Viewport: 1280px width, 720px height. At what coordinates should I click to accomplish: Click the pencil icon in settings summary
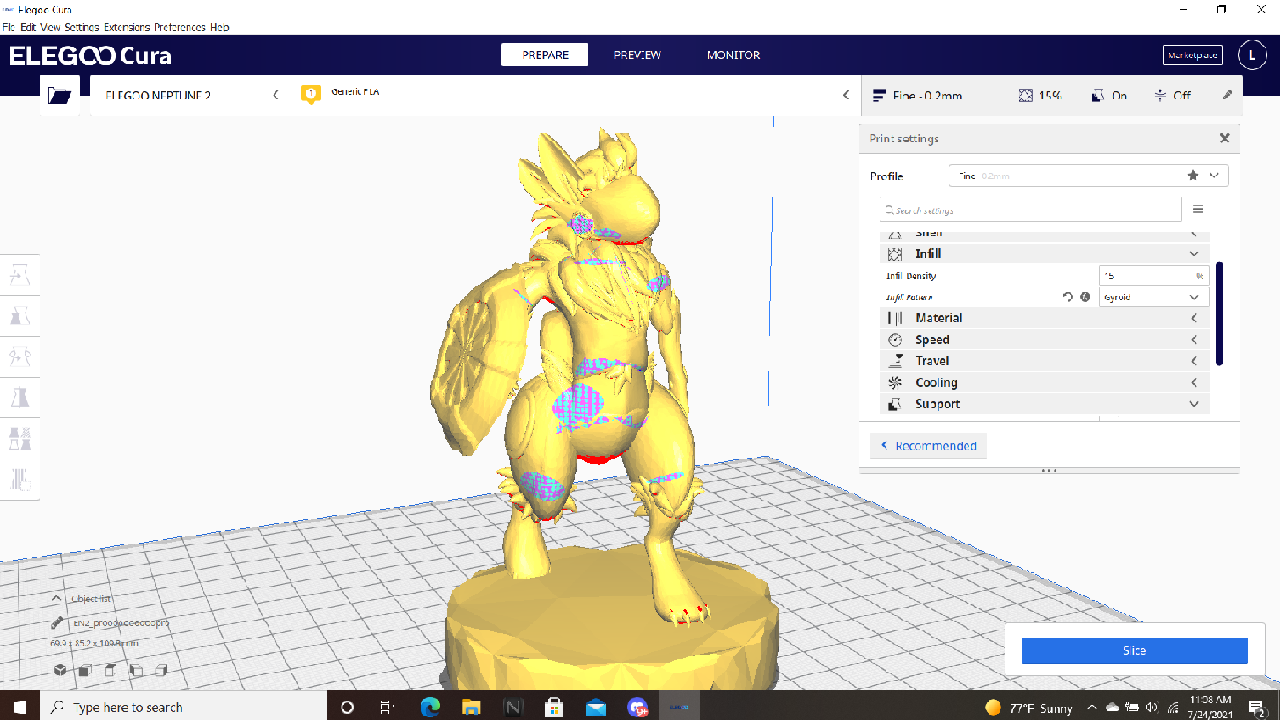click(x=1228, y=95)
